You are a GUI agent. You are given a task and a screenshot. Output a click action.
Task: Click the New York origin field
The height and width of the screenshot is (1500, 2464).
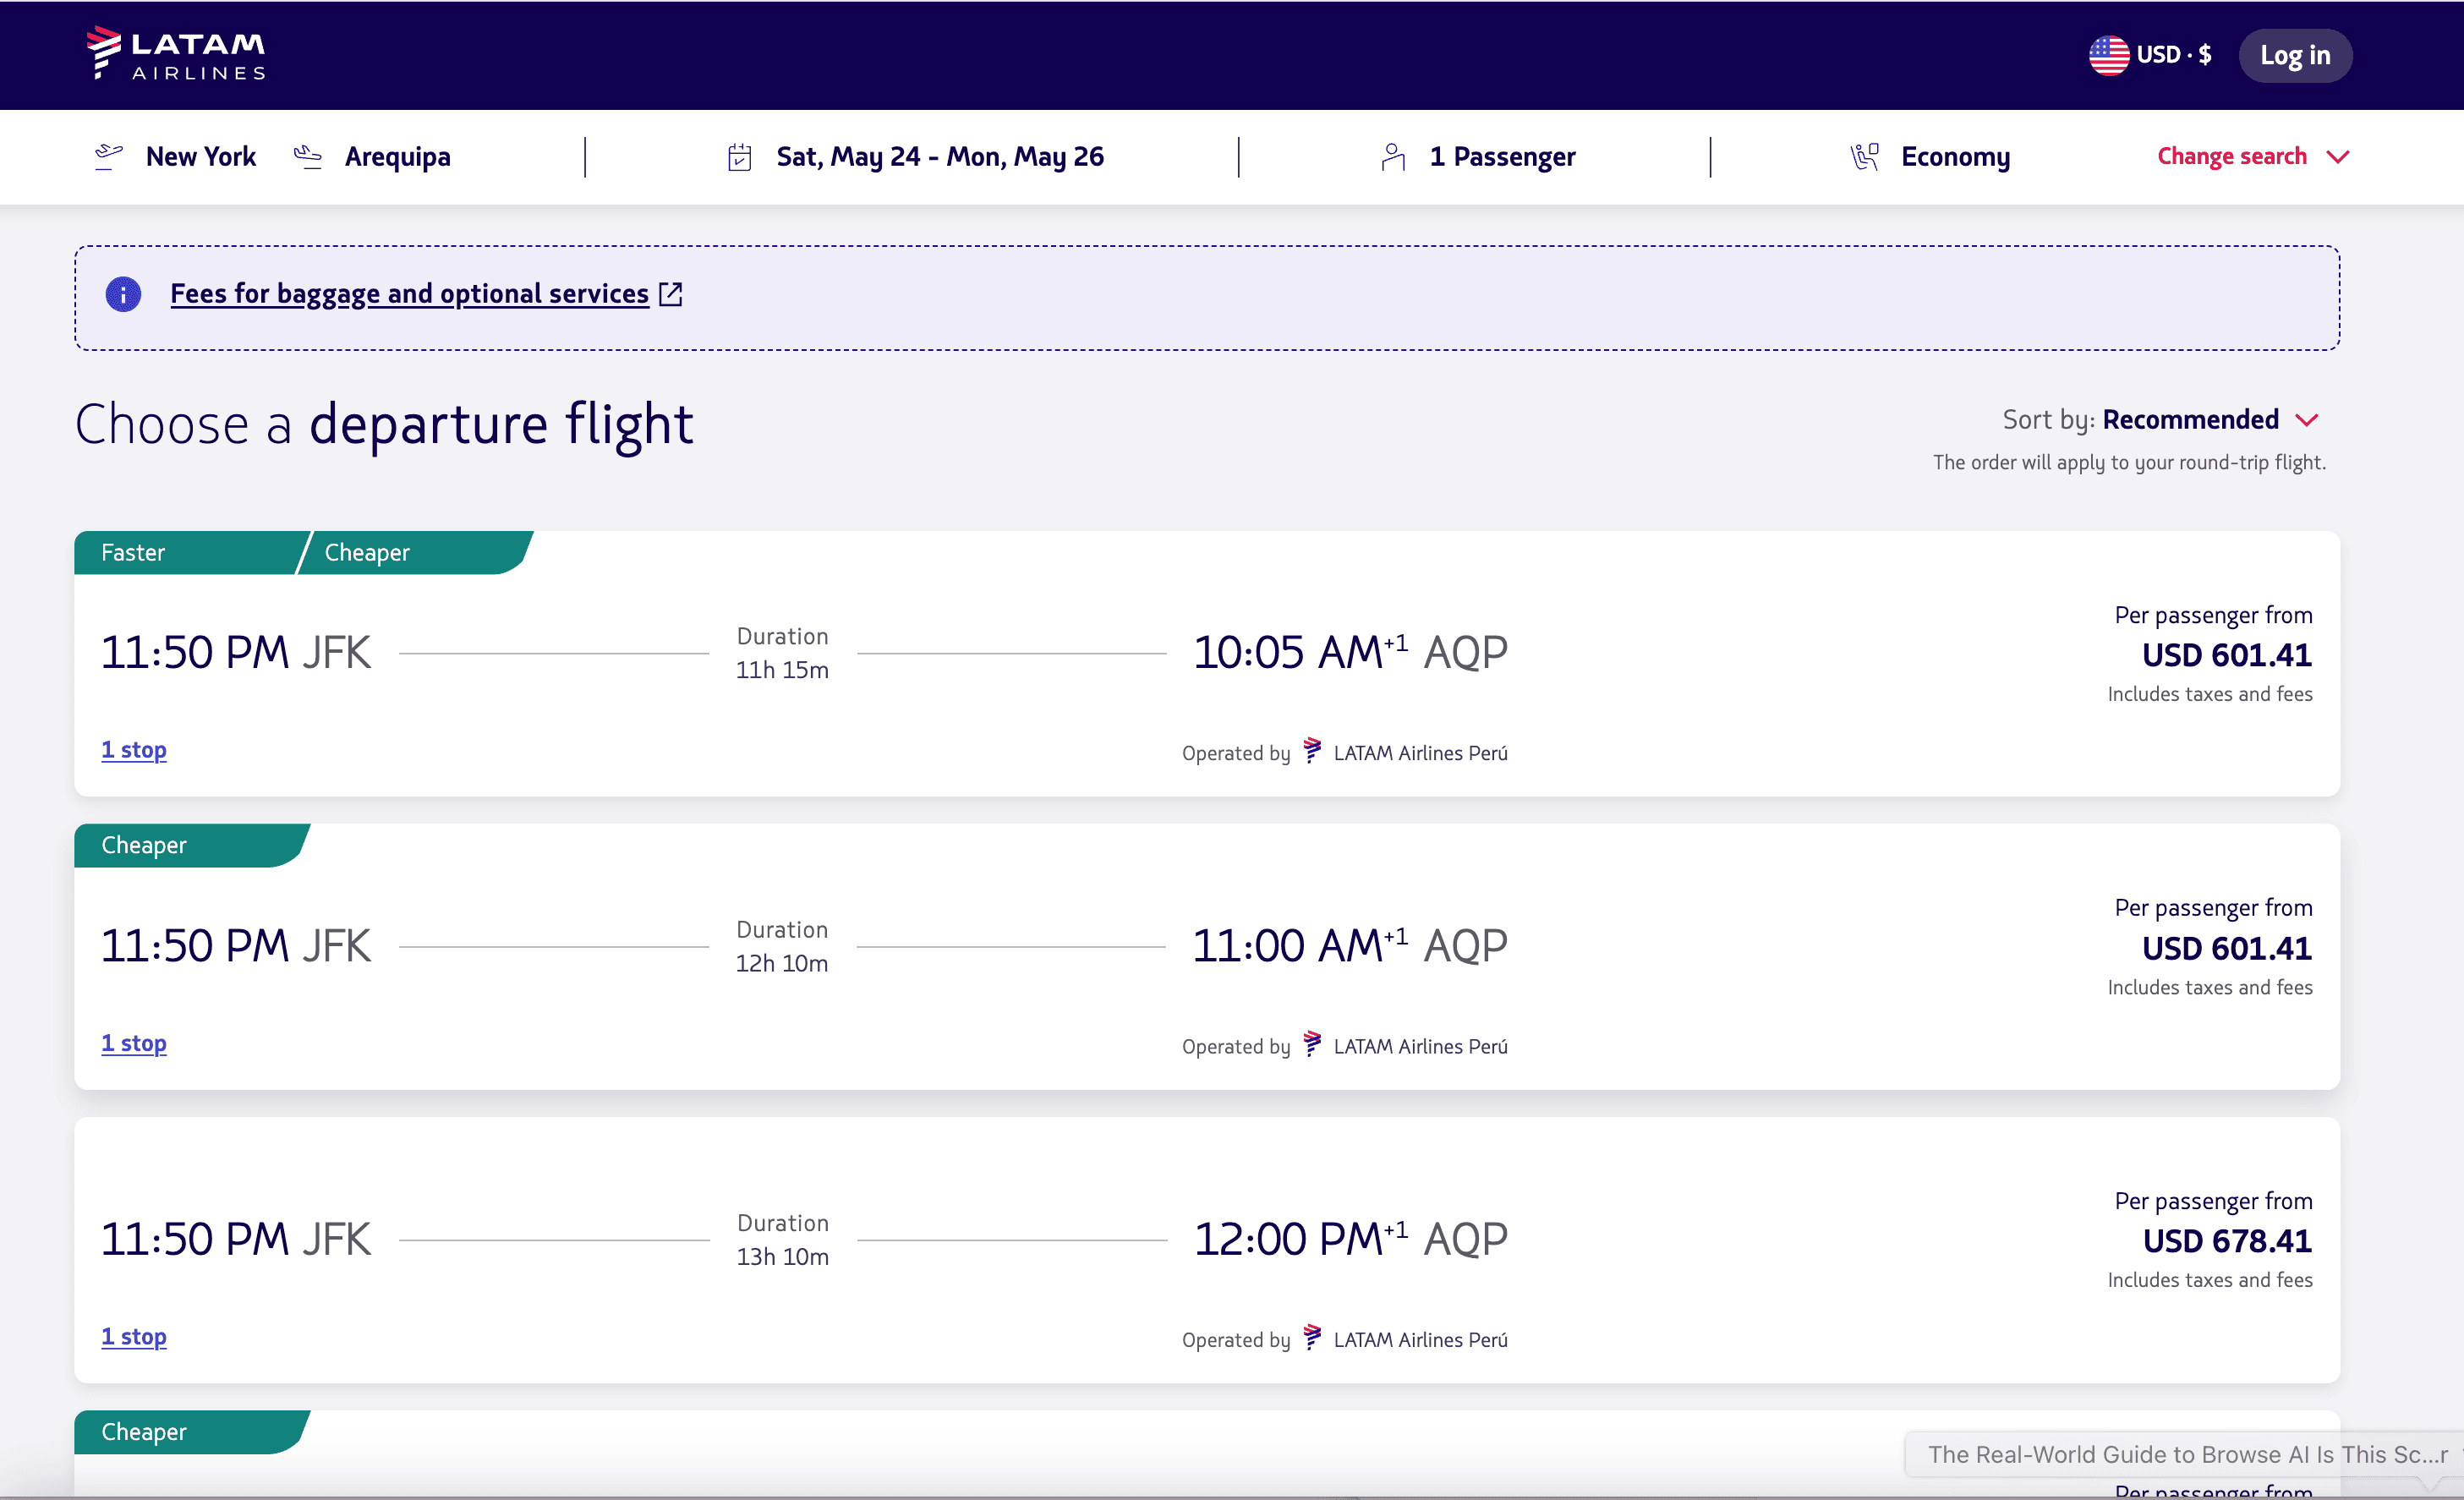click(x=200, y=157)
